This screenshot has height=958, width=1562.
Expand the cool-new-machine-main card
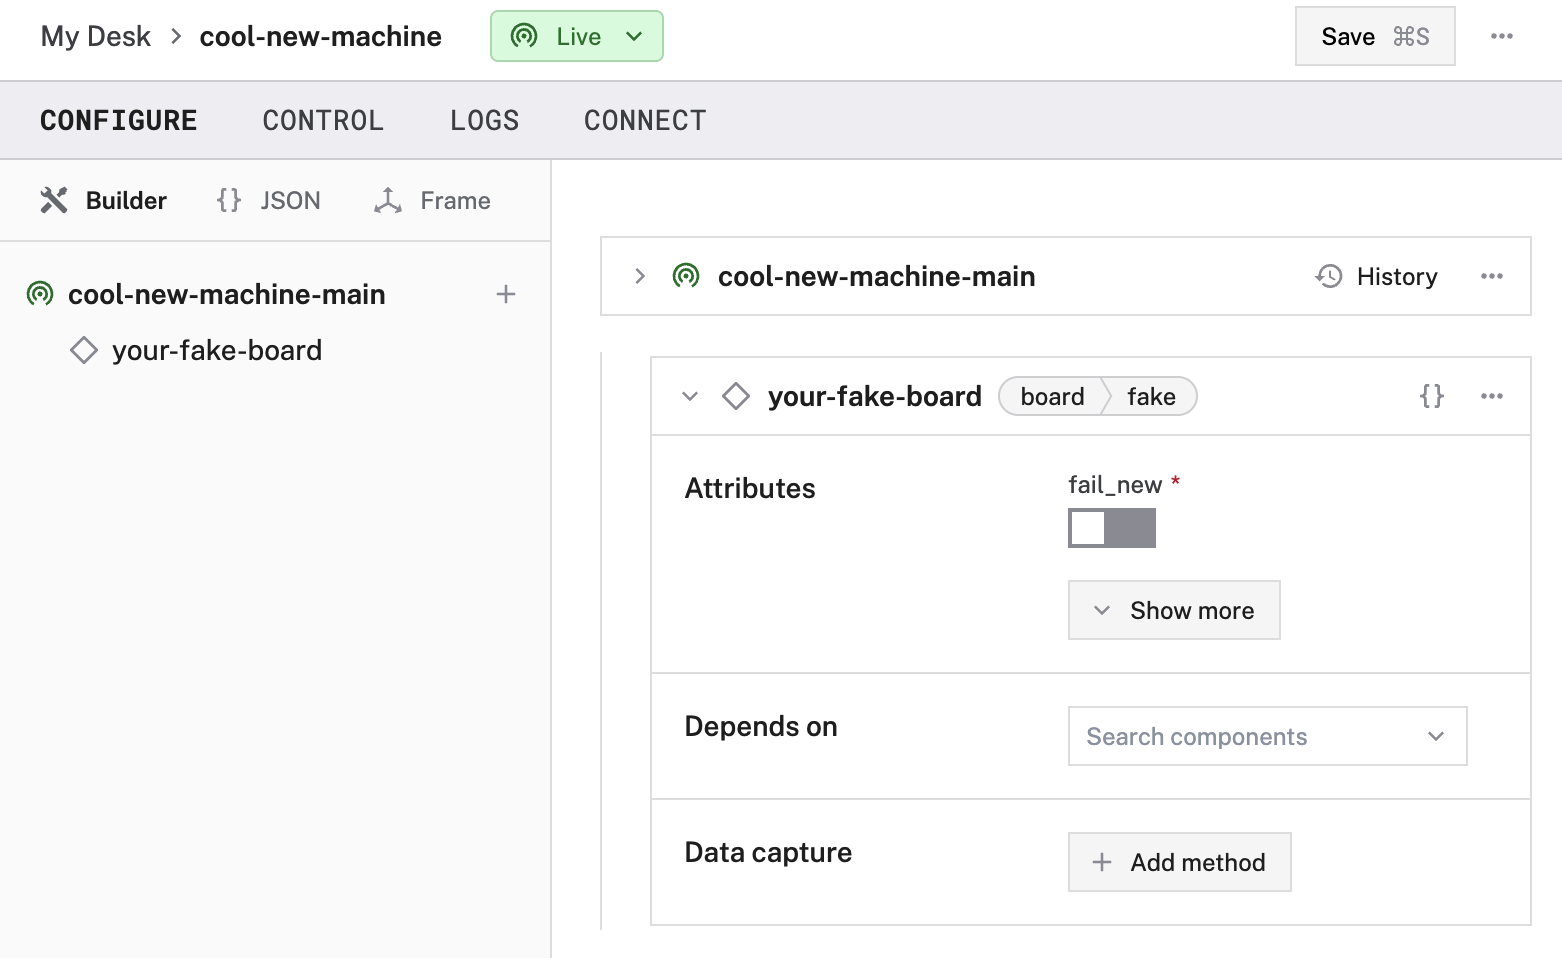click(x=640, y=276)
